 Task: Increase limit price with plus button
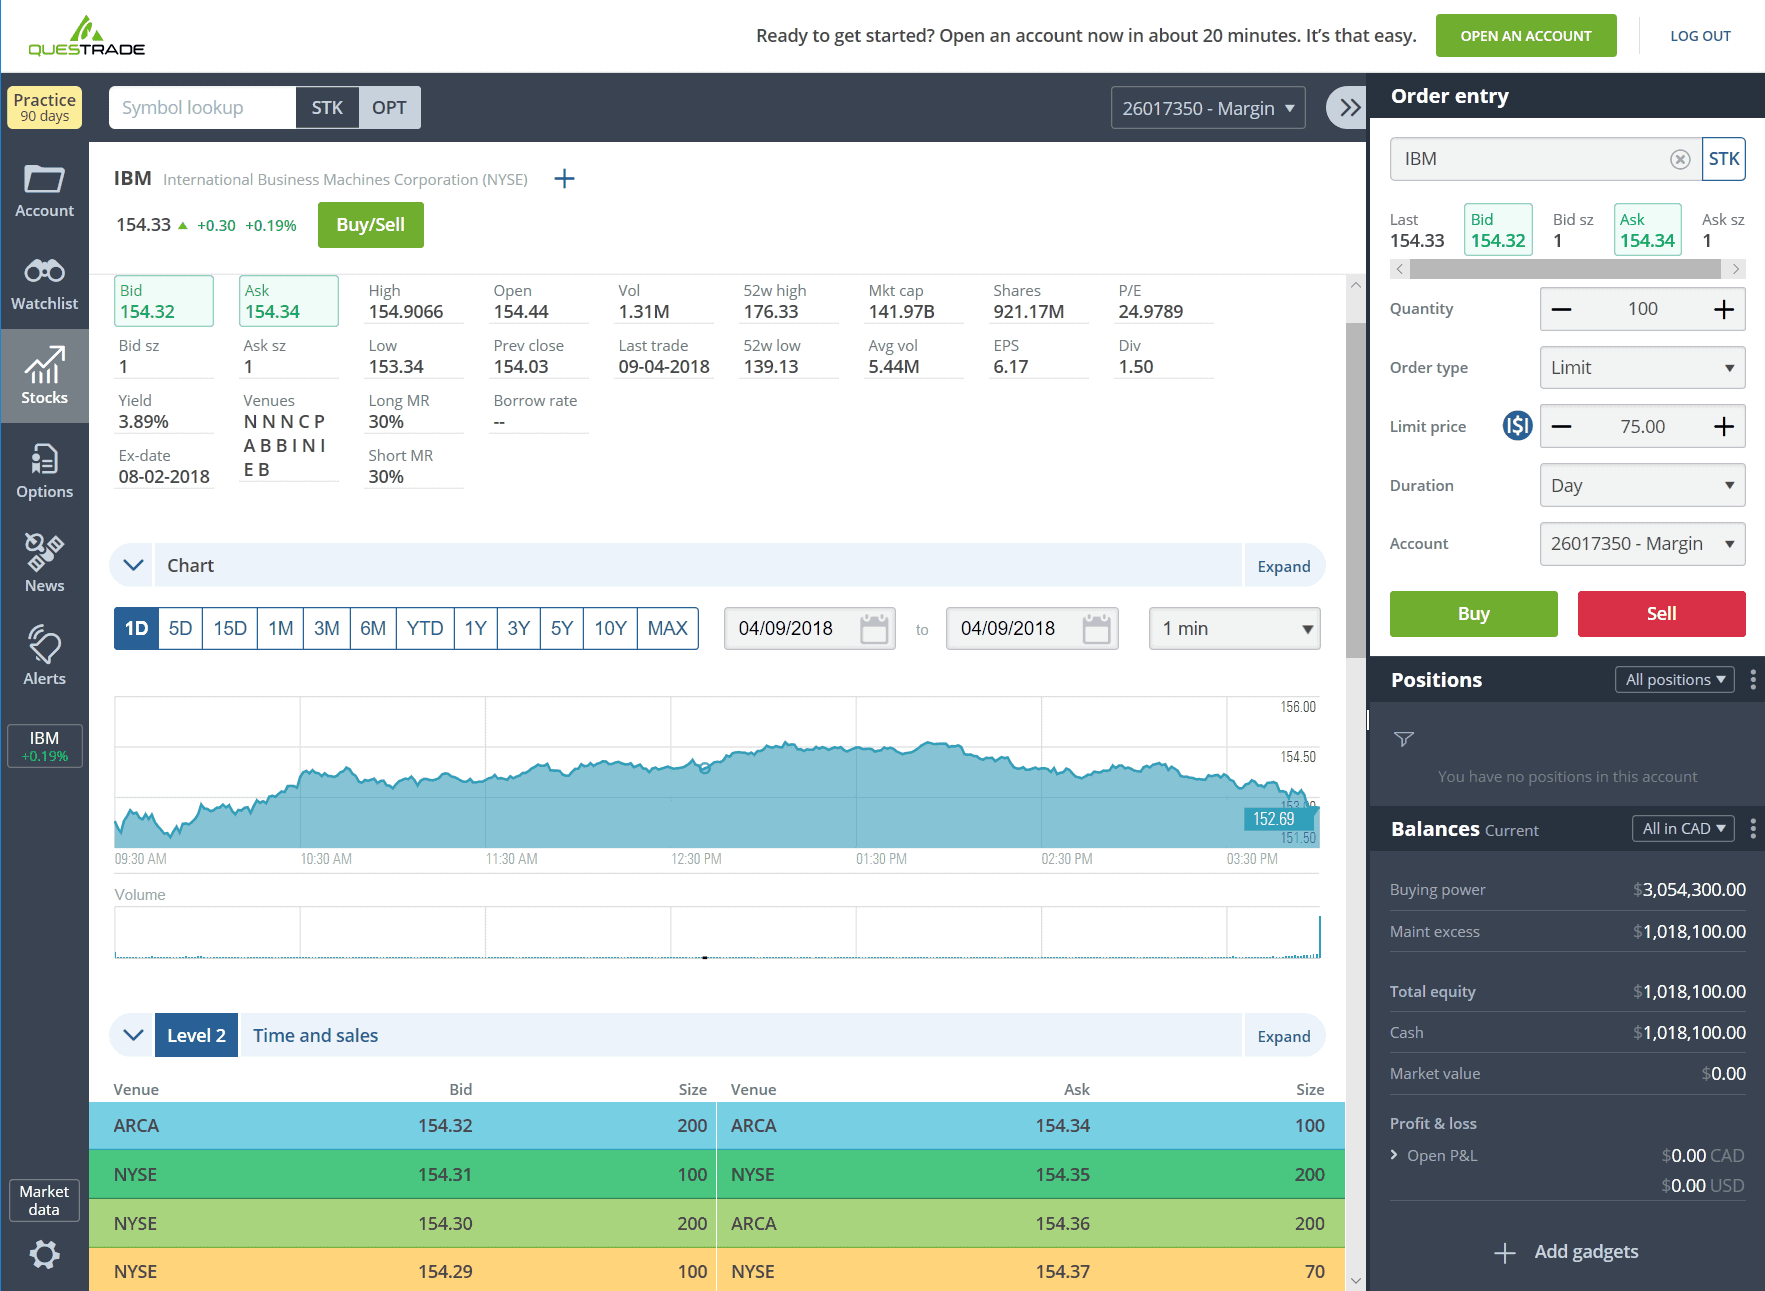[1724, 427]
